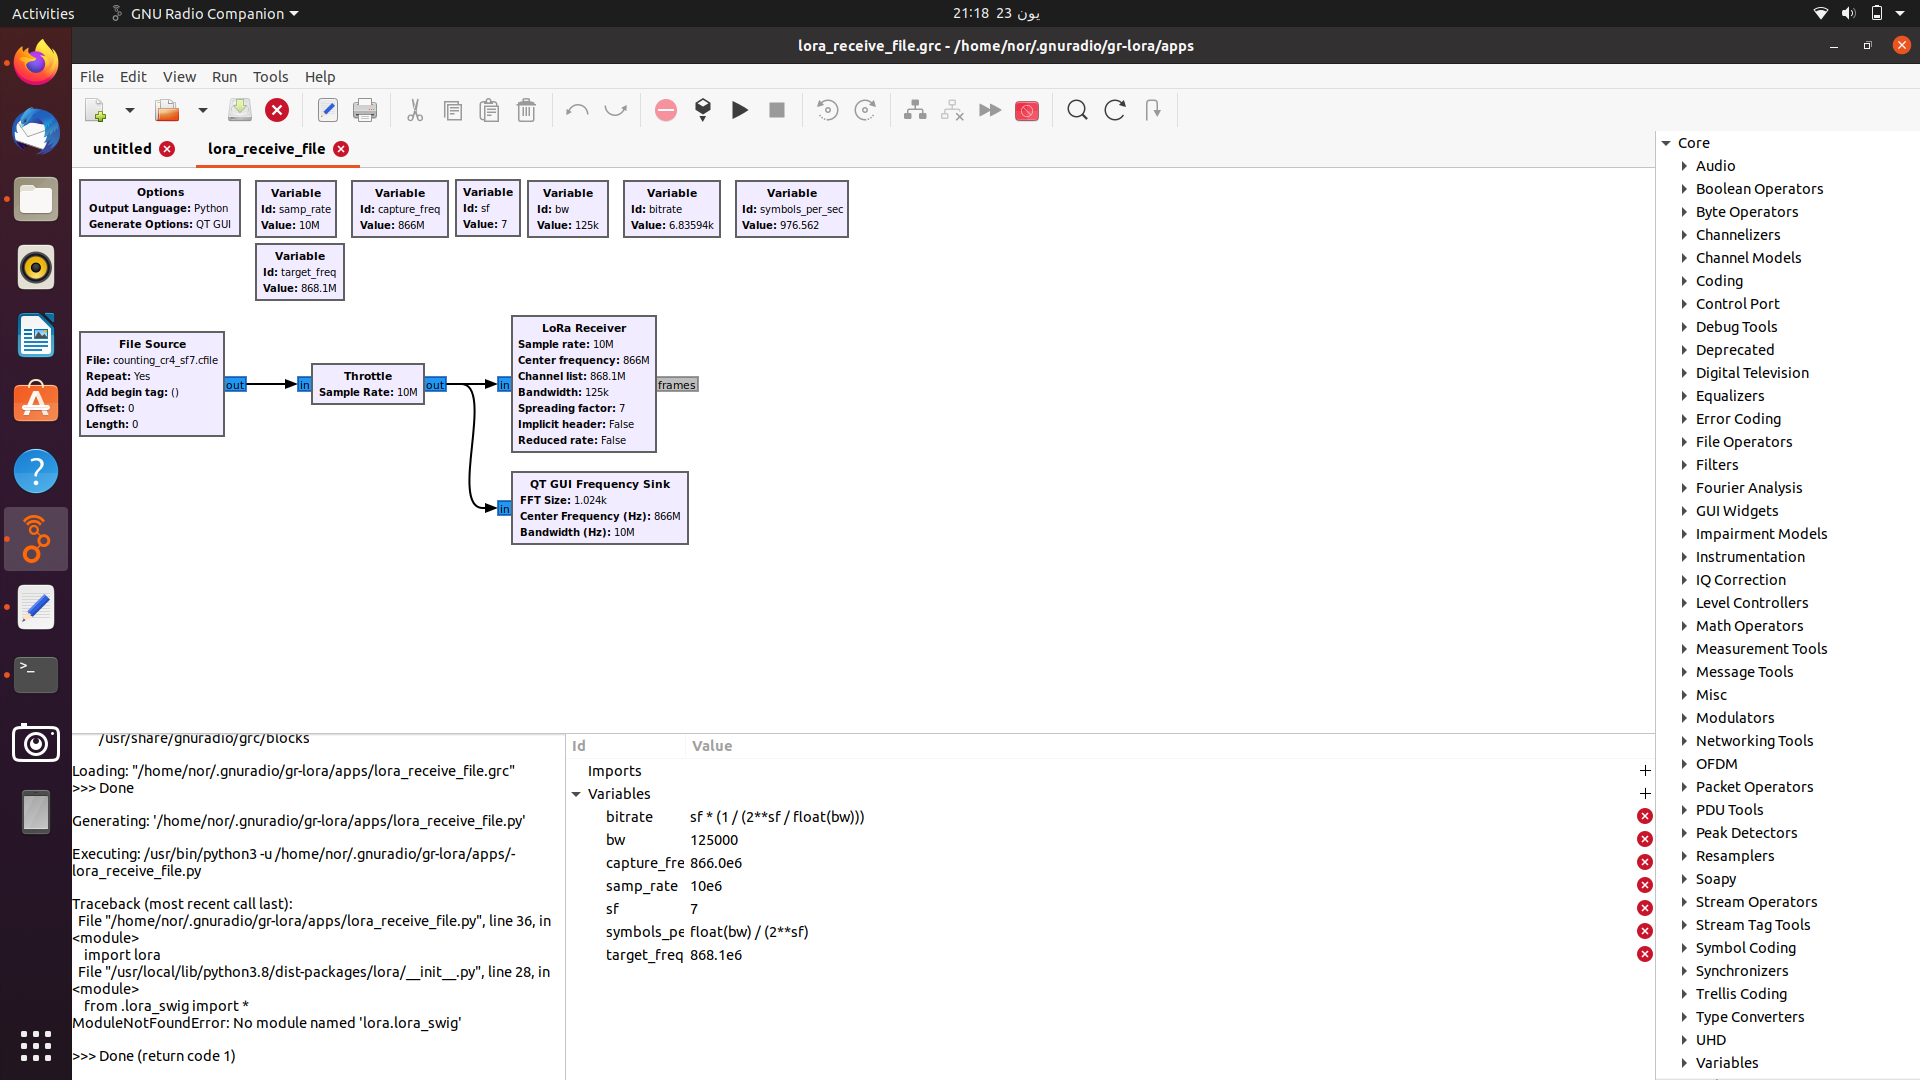Add a new variable with the plus button
Screen dimensions: 1920x1080
point(1644,793)
